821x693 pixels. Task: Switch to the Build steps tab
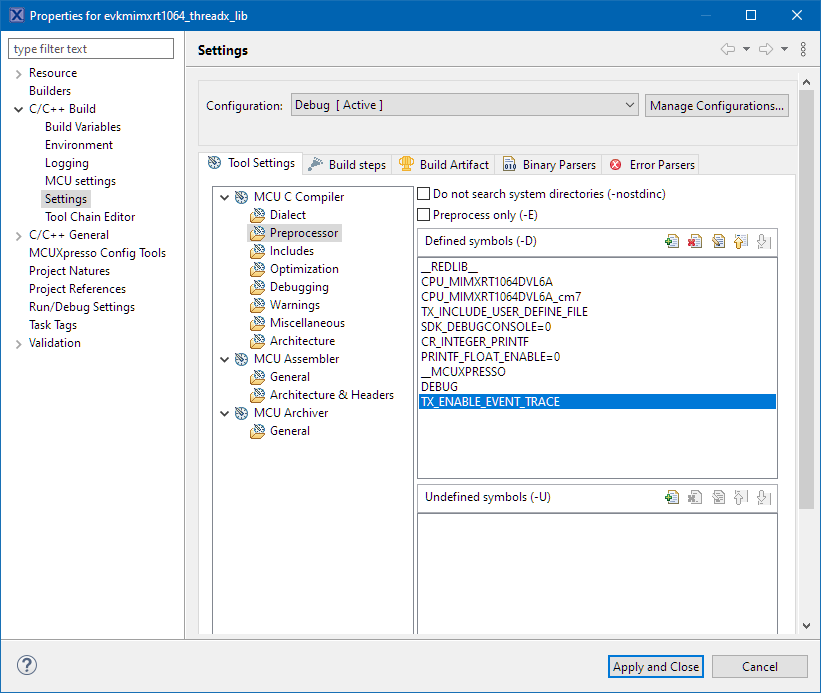346,165
